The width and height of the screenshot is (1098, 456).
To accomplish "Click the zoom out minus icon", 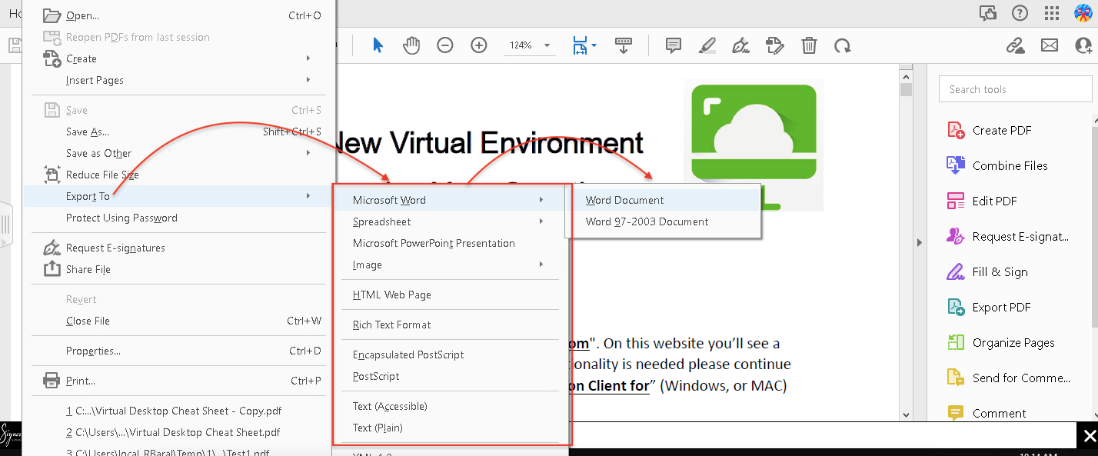I will click(x=445, y=45).
